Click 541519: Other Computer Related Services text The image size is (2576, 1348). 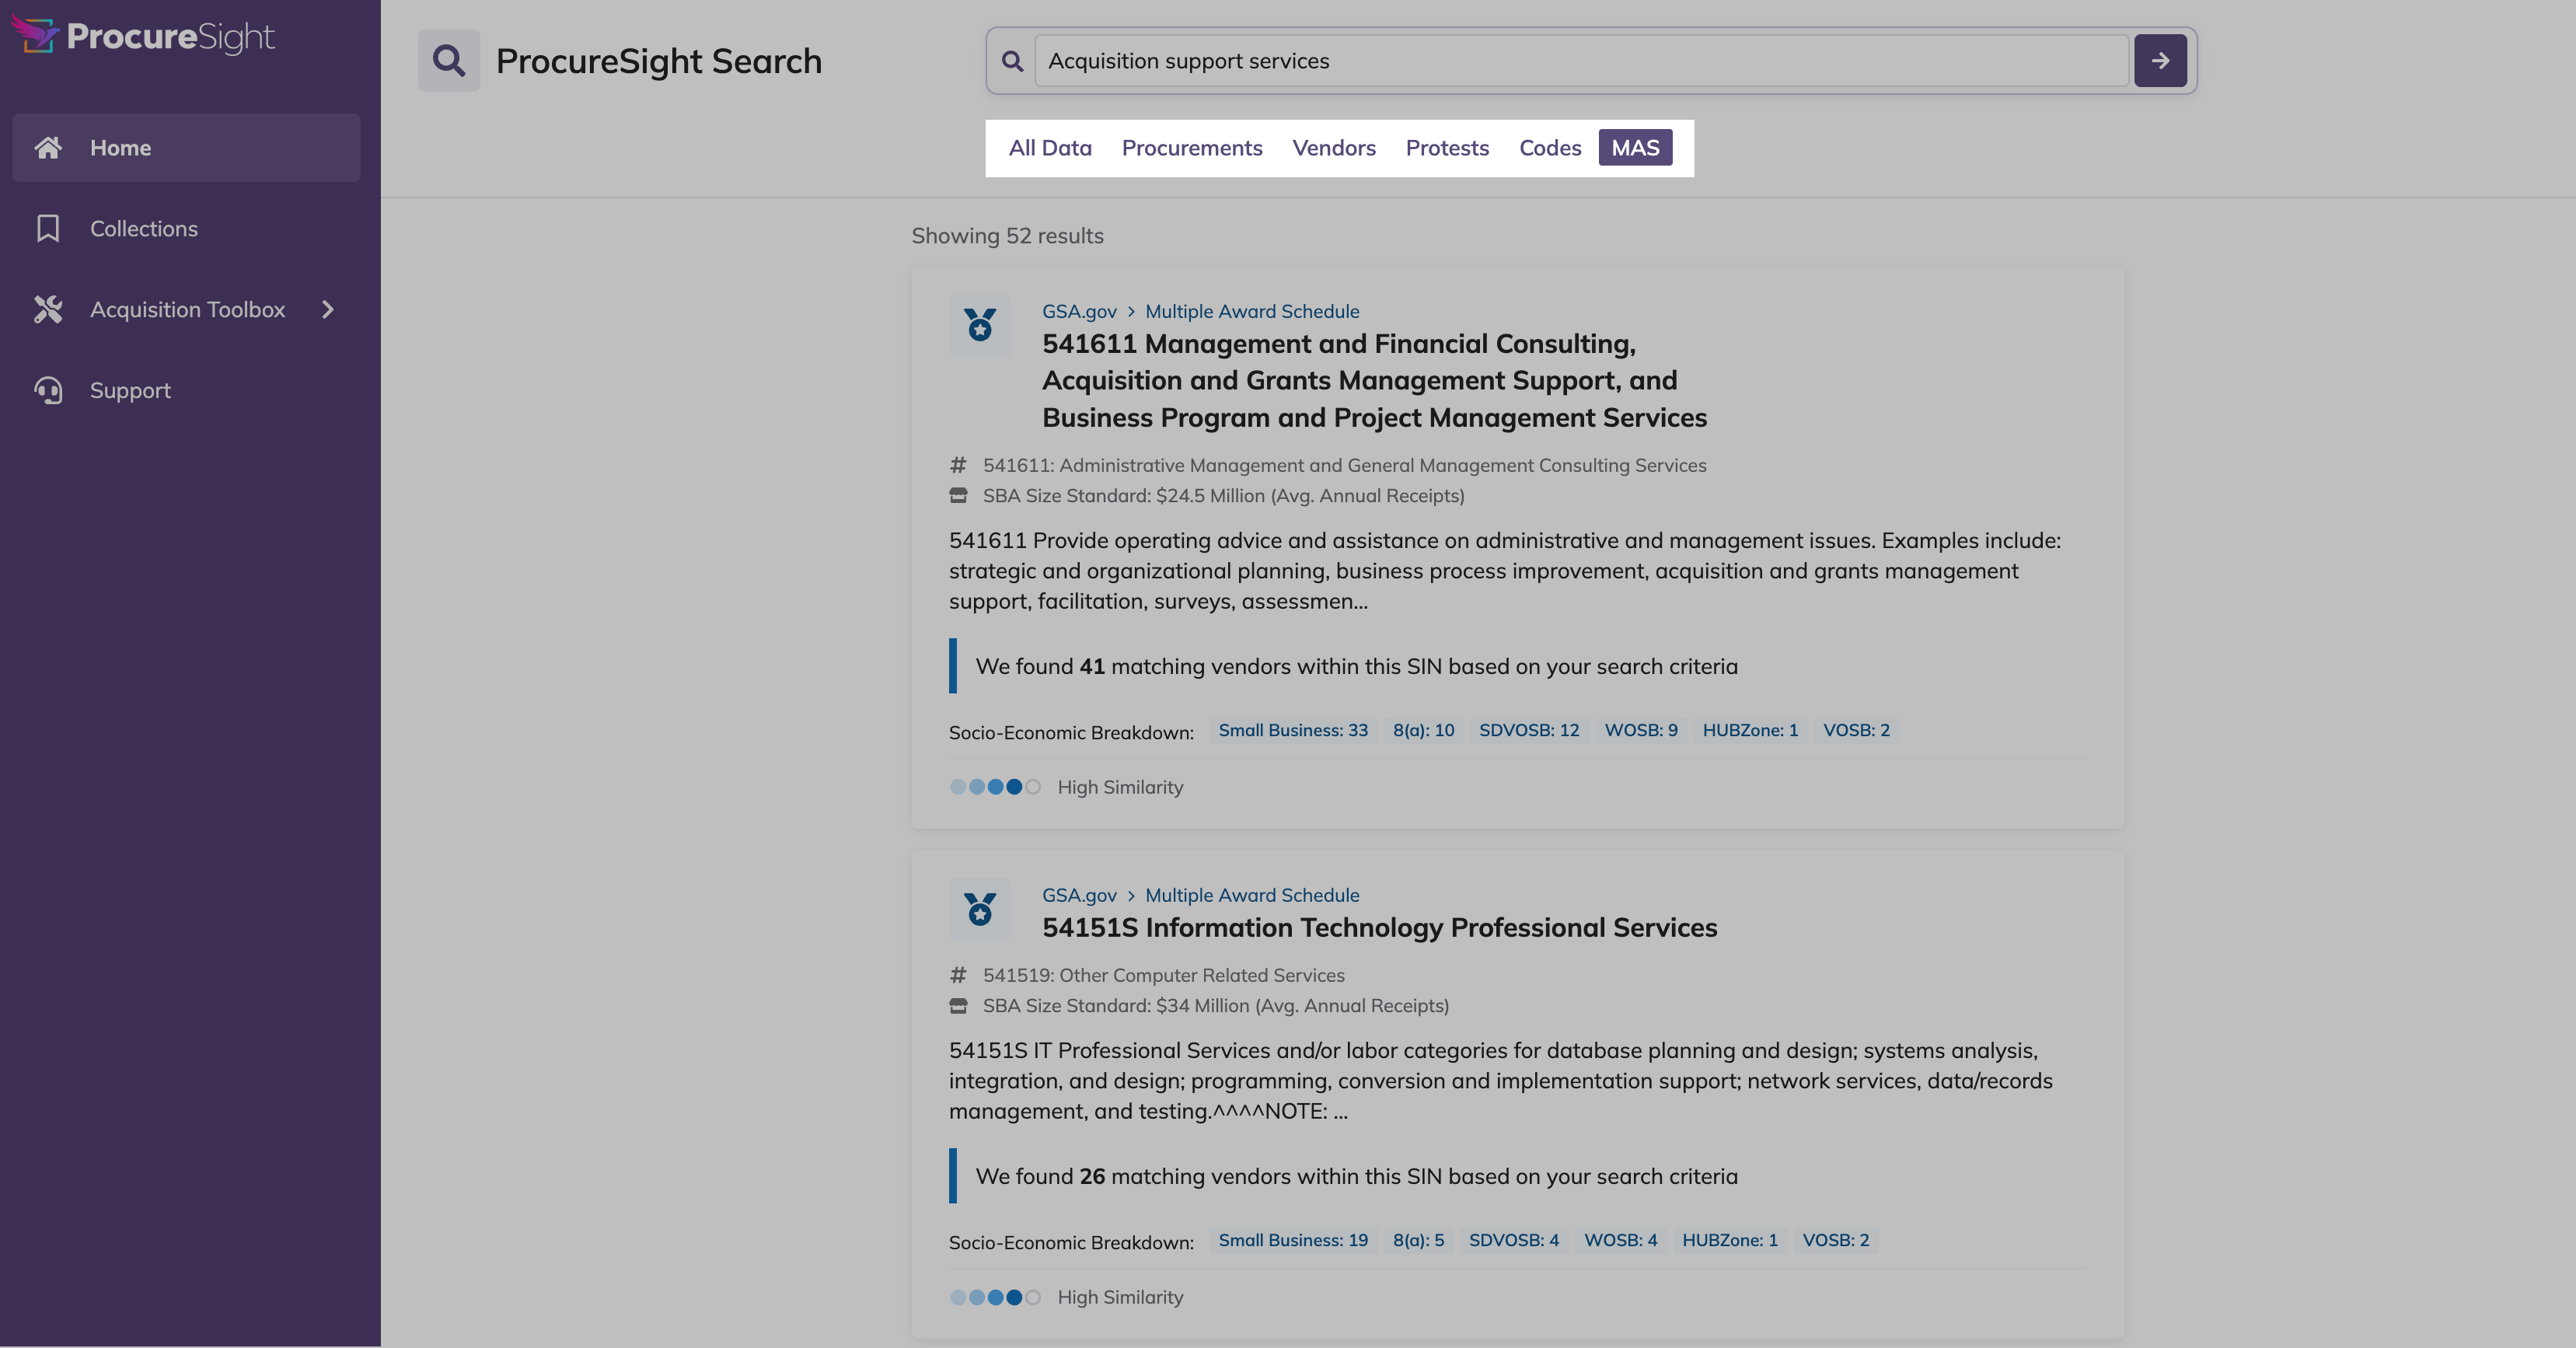(x=1163, y=975)
